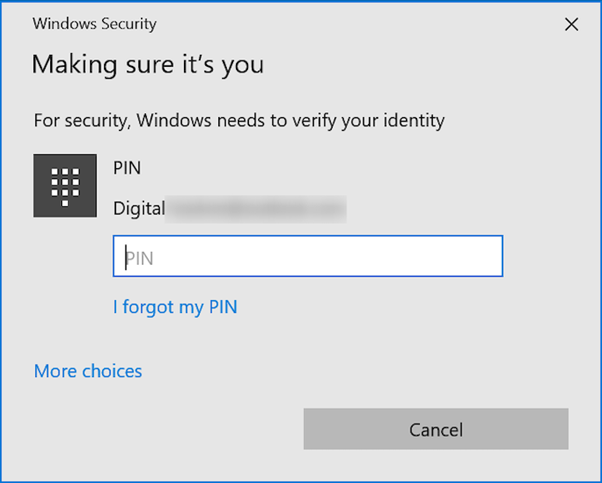Click the "Making sure it's you" heading

(148, 66)
